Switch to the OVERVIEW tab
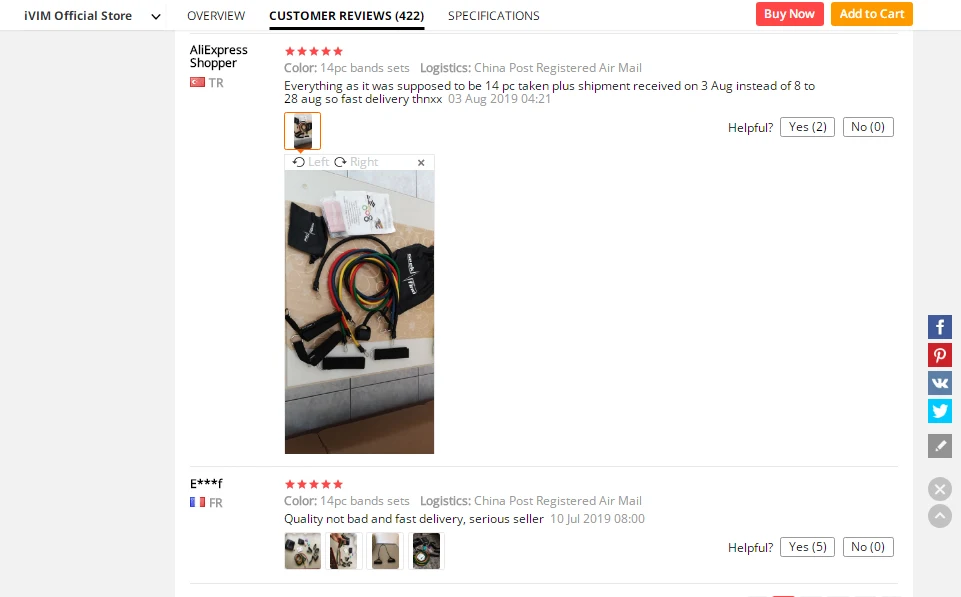Screen dimensions: 961x597 (x=216, y=16)
